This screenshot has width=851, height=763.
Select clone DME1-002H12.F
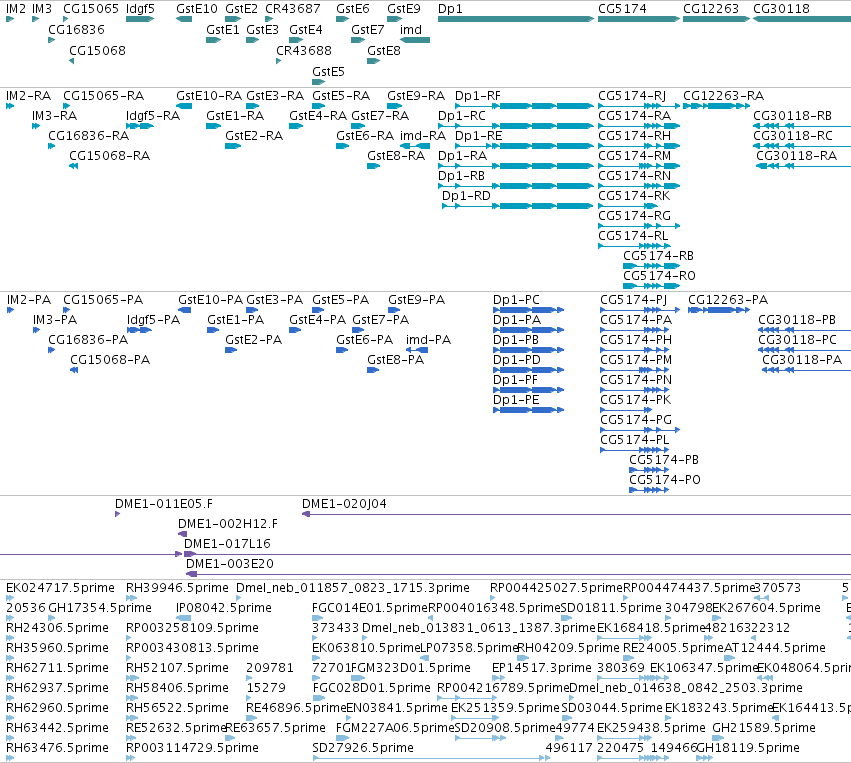click(182, 534)
